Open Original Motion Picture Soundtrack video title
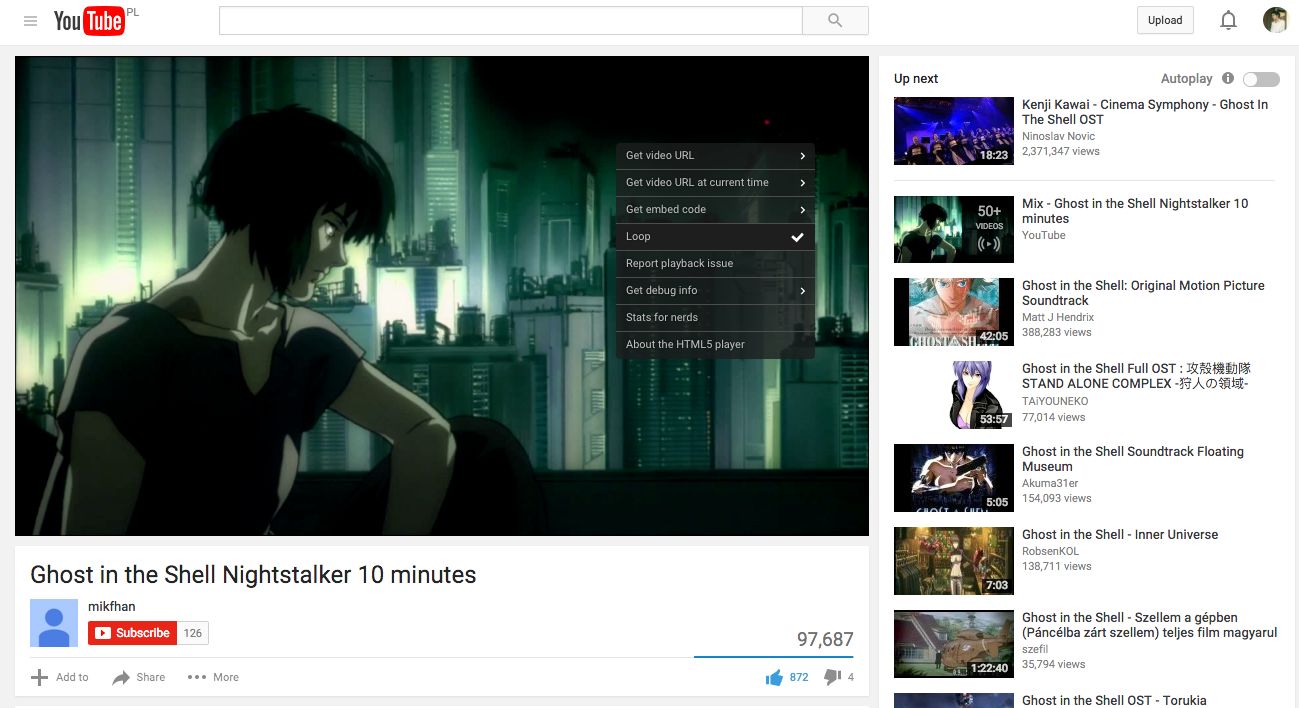Viewport: 1299px width, 708px height. (x=1143, y=293)
